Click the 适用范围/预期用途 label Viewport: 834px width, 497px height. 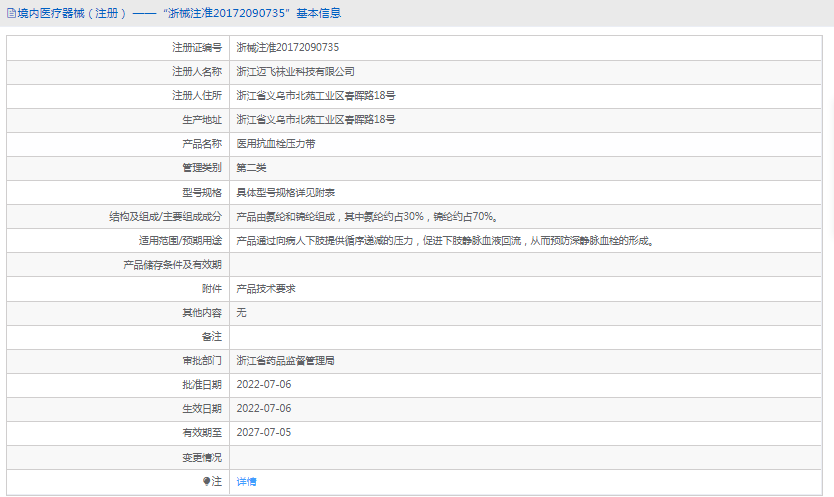tap(180, 241)
